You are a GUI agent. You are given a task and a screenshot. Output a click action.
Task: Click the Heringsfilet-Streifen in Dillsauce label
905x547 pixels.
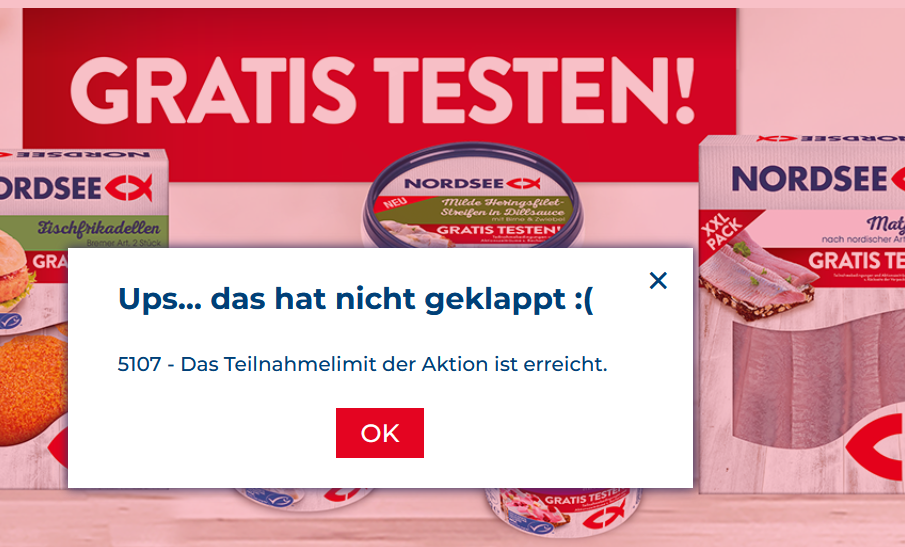click(x=501, y=209)
